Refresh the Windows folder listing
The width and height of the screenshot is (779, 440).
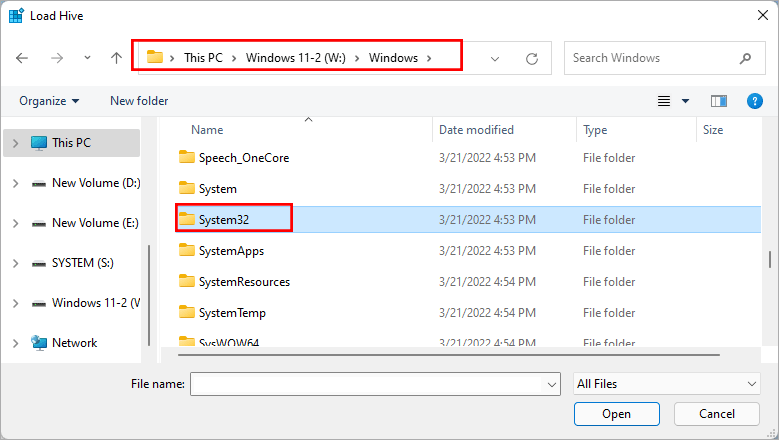coord(532,58)
